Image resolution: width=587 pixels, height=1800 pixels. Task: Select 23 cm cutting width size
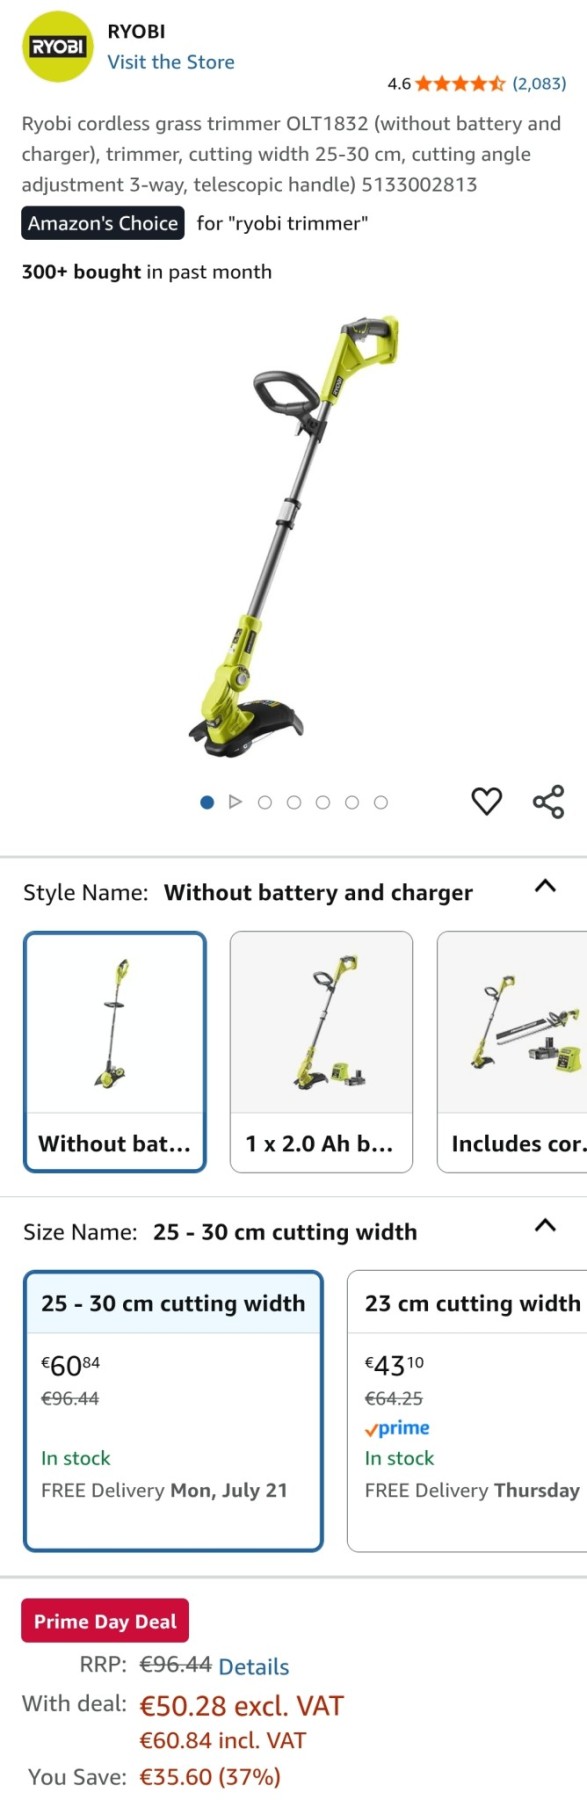click(467, 1410)
